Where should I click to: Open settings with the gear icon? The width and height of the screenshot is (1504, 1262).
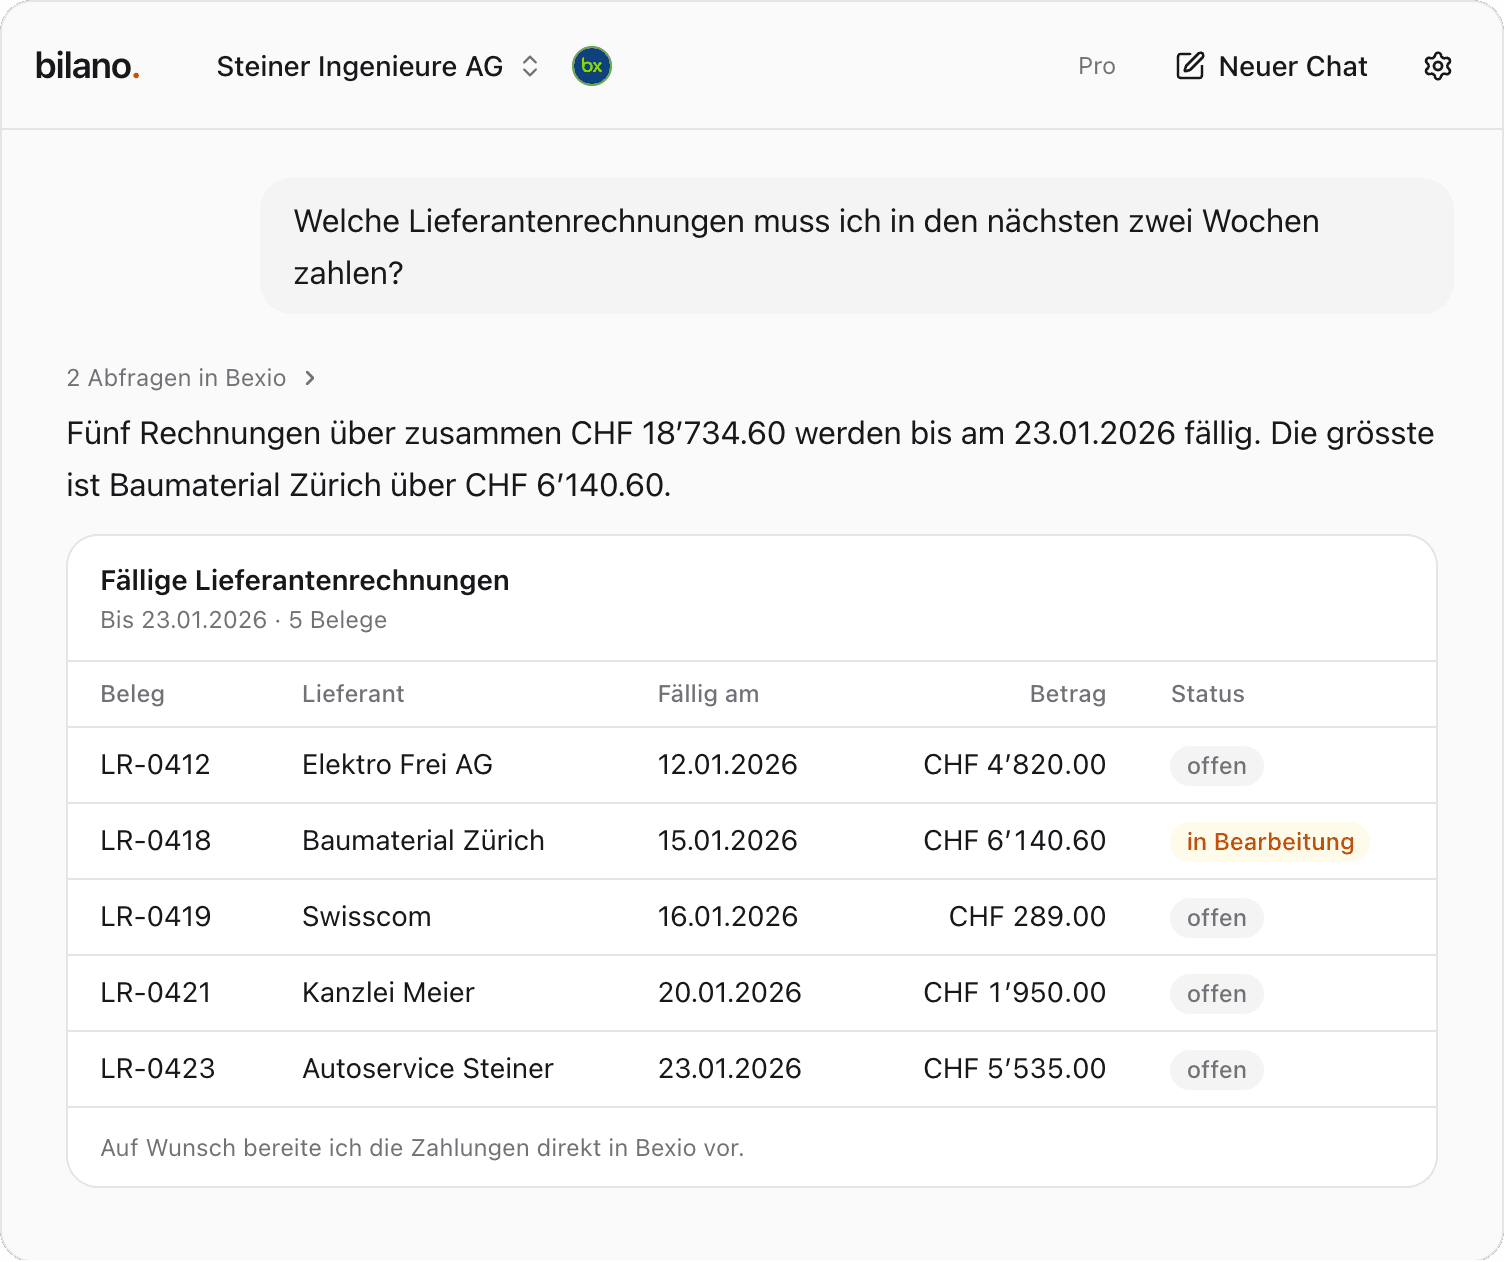(x=1437, y=66)
